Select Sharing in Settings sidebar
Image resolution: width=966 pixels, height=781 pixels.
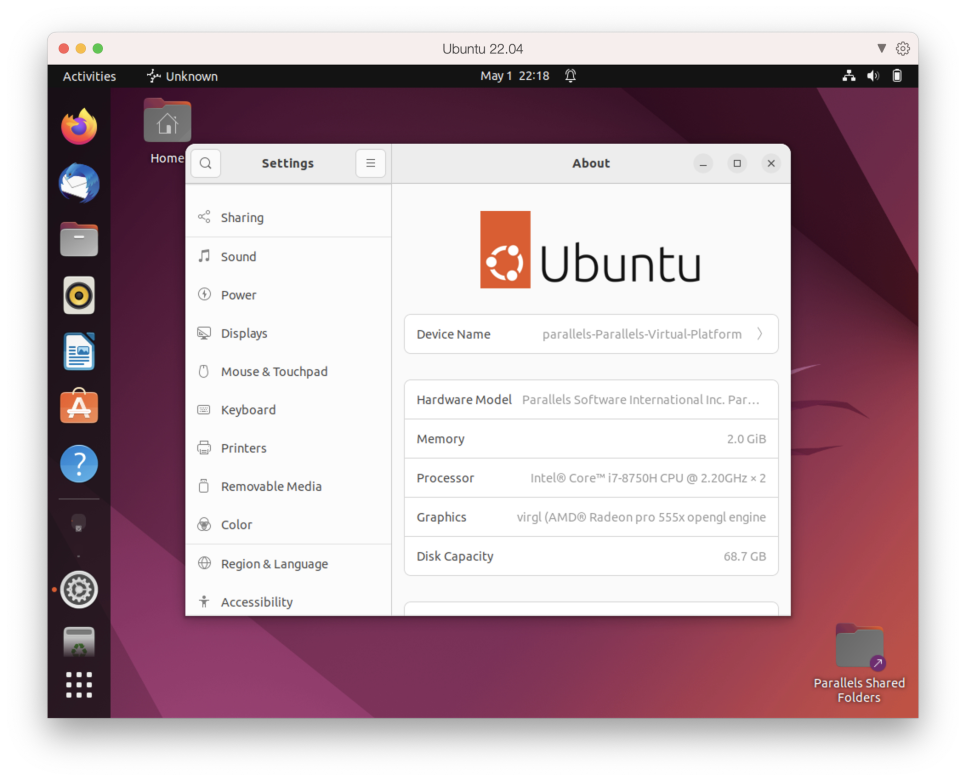288,217
